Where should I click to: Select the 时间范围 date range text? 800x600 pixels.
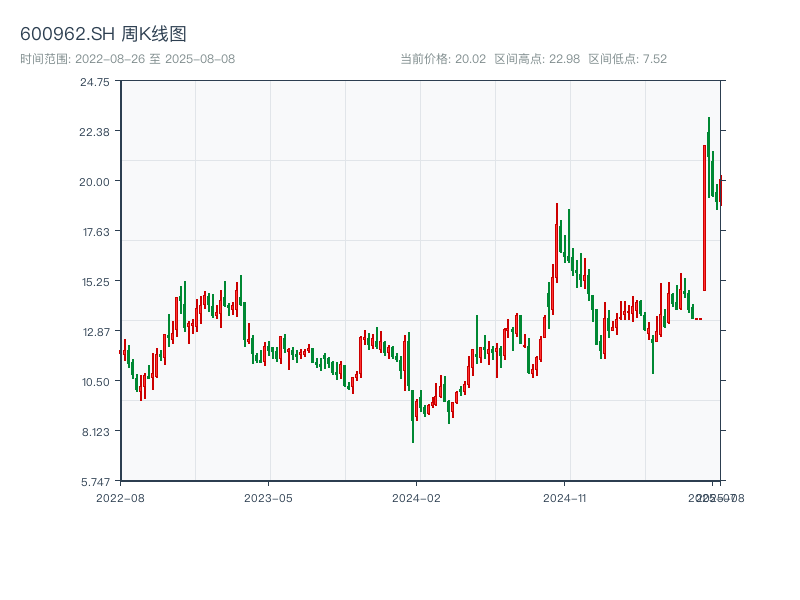(x=127, y=59)
